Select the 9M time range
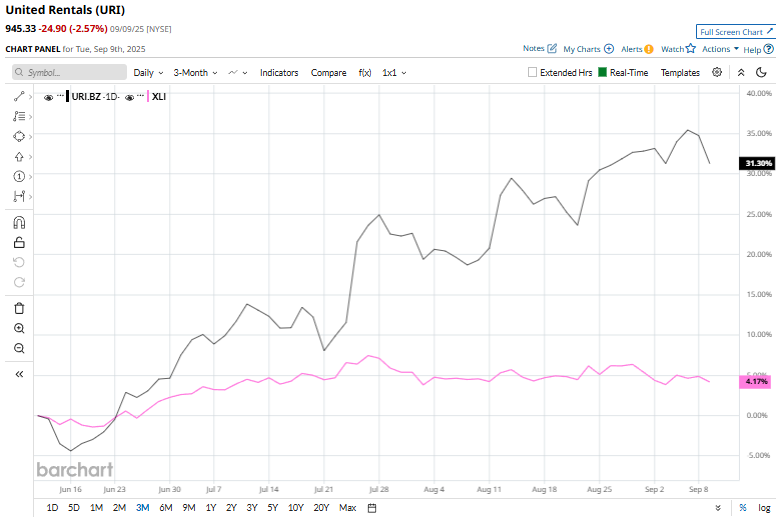776x522 pixels. point(189,508)
